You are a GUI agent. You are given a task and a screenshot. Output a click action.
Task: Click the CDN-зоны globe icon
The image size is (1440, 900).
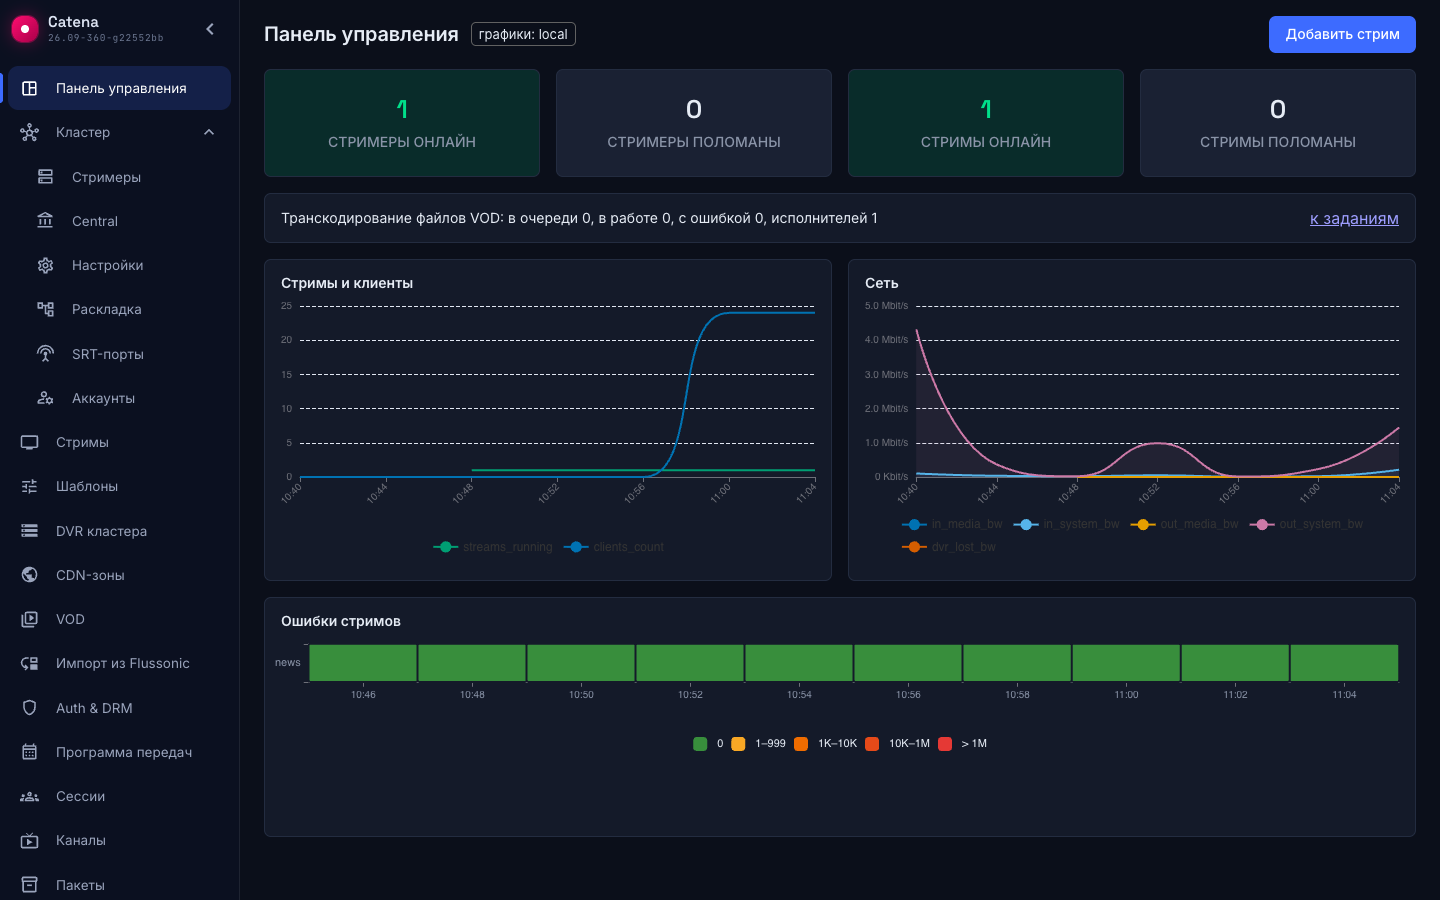tap(30, 575)
